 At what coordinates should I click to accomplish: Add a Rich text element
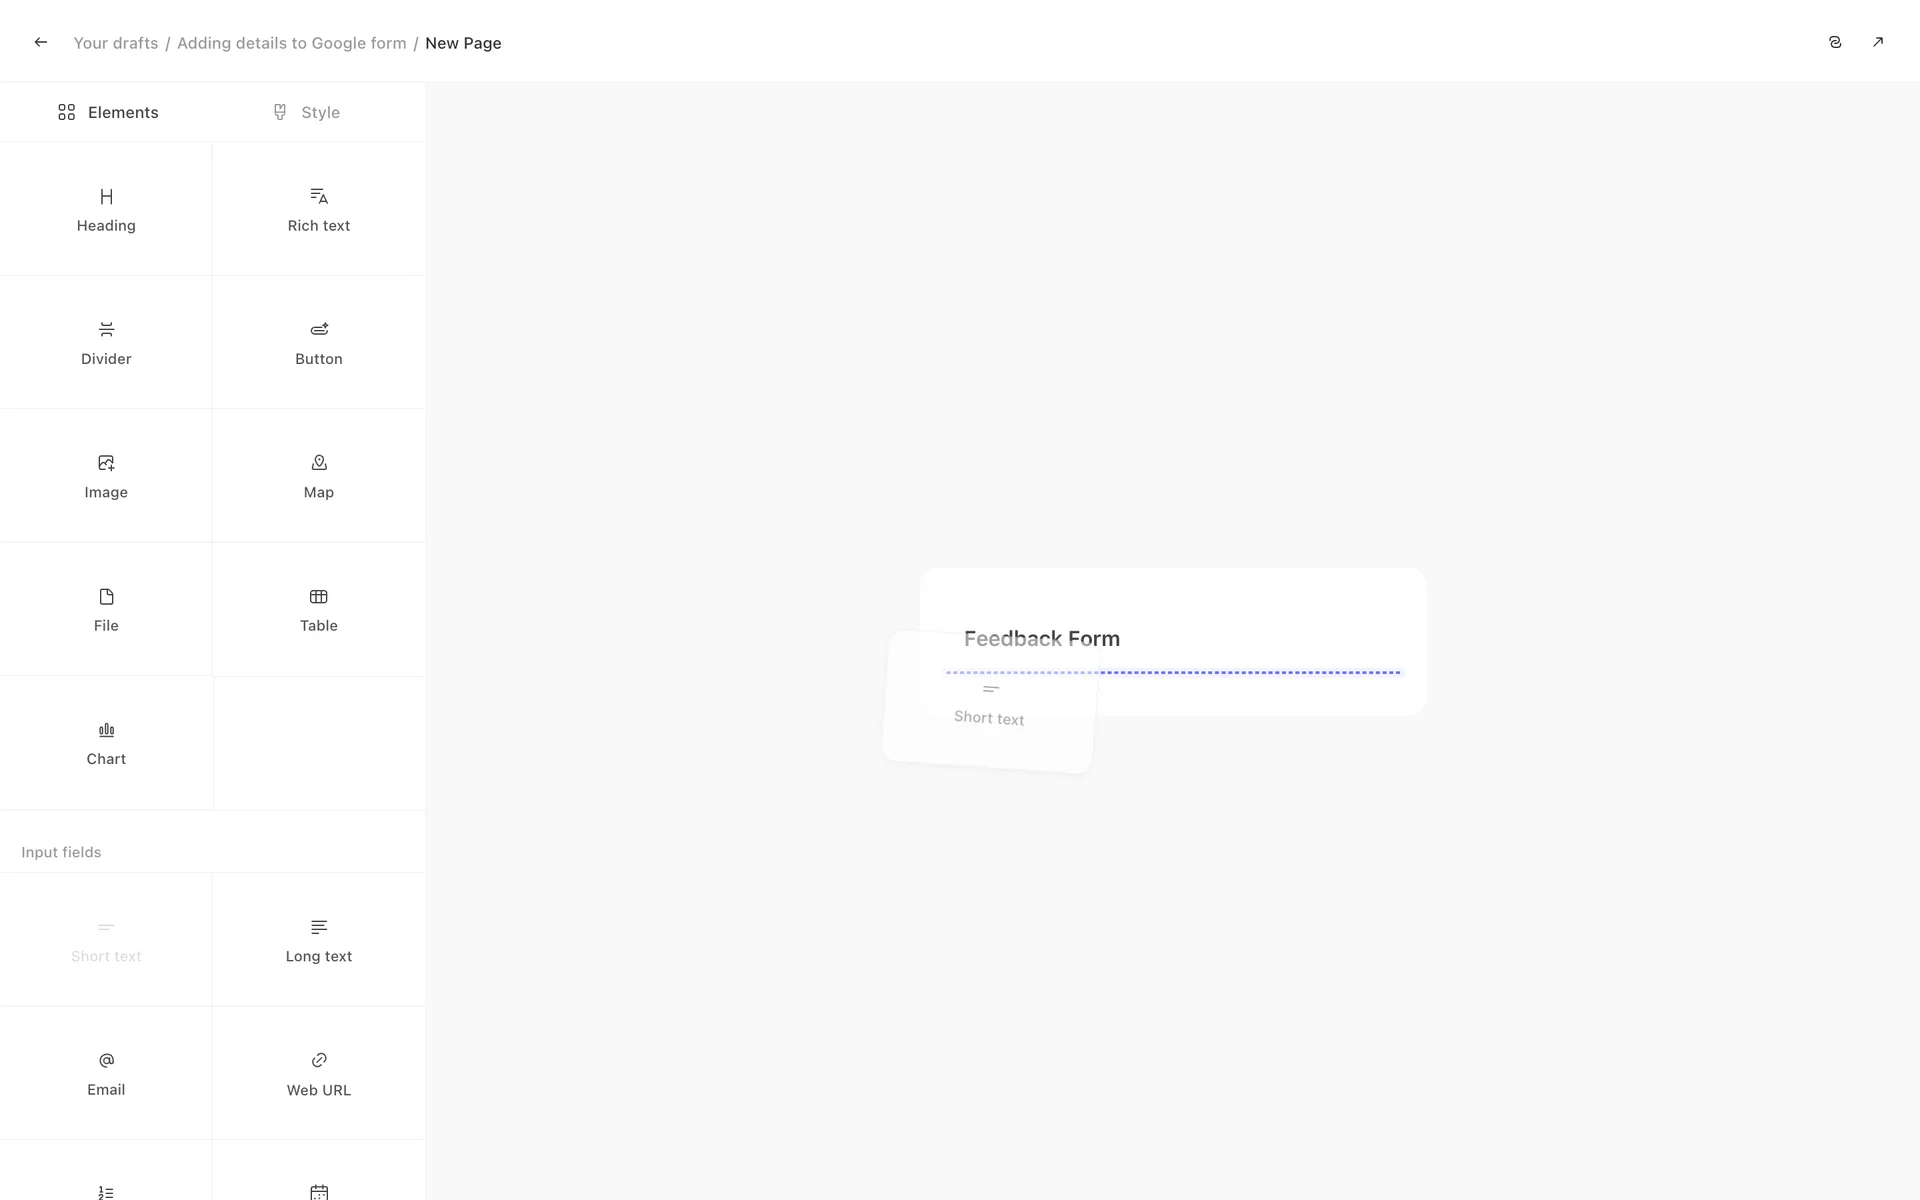pos(318,209)
